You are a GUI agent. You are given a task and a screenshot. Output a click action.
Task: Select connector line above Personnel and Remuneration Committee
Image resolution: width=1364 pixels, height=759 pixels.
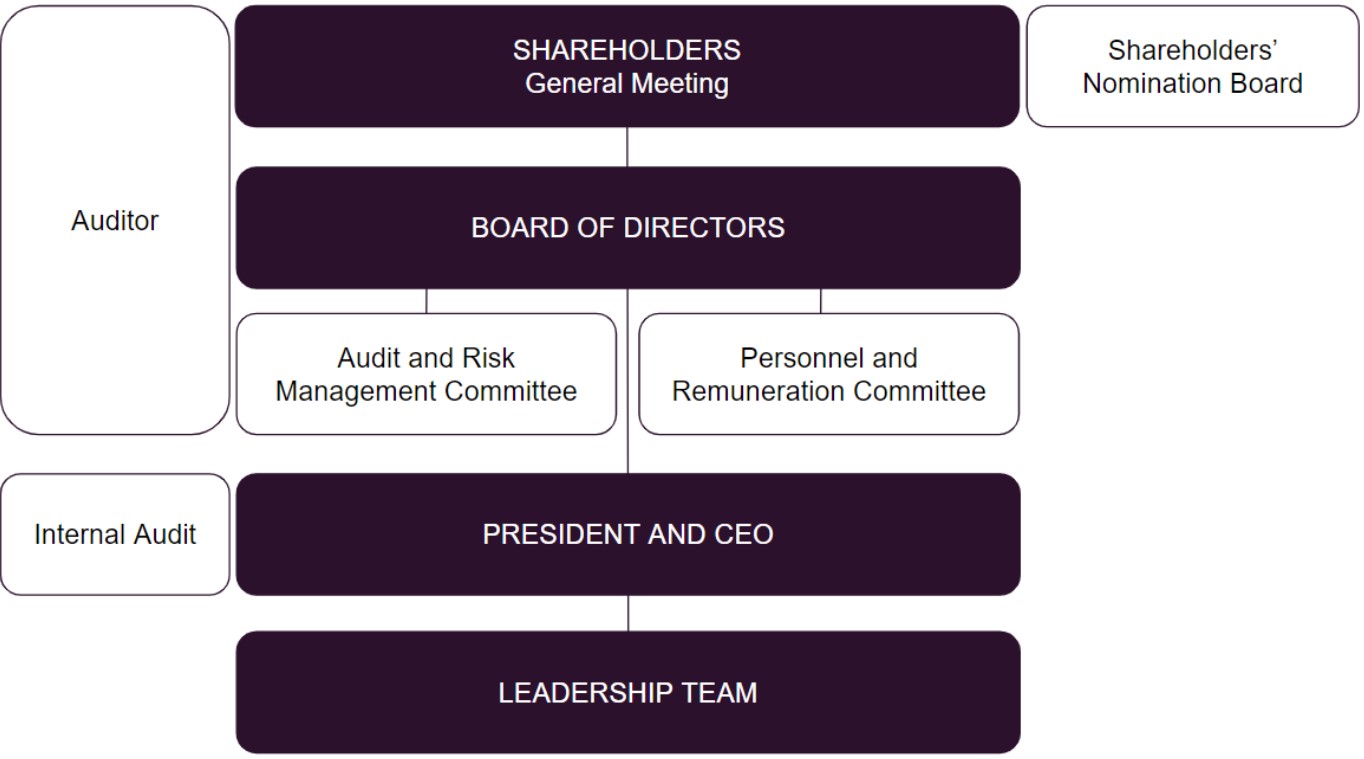pyautogui.click(x=820, y=301)
